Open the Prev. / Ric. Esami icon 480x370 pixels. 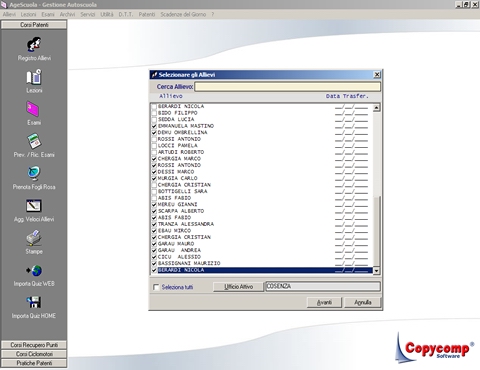tap(34, 141)
